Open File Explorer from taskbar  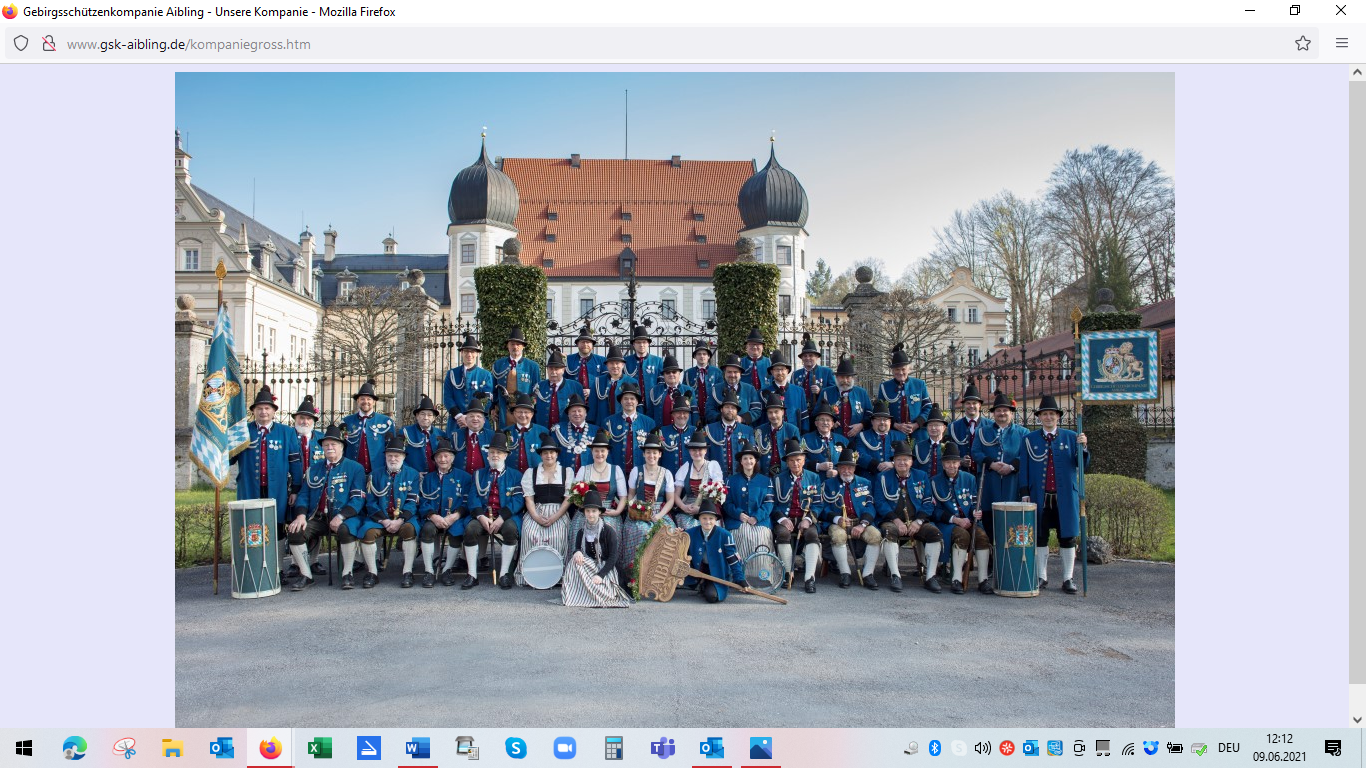pyautogui.click(x=172, y=748)
